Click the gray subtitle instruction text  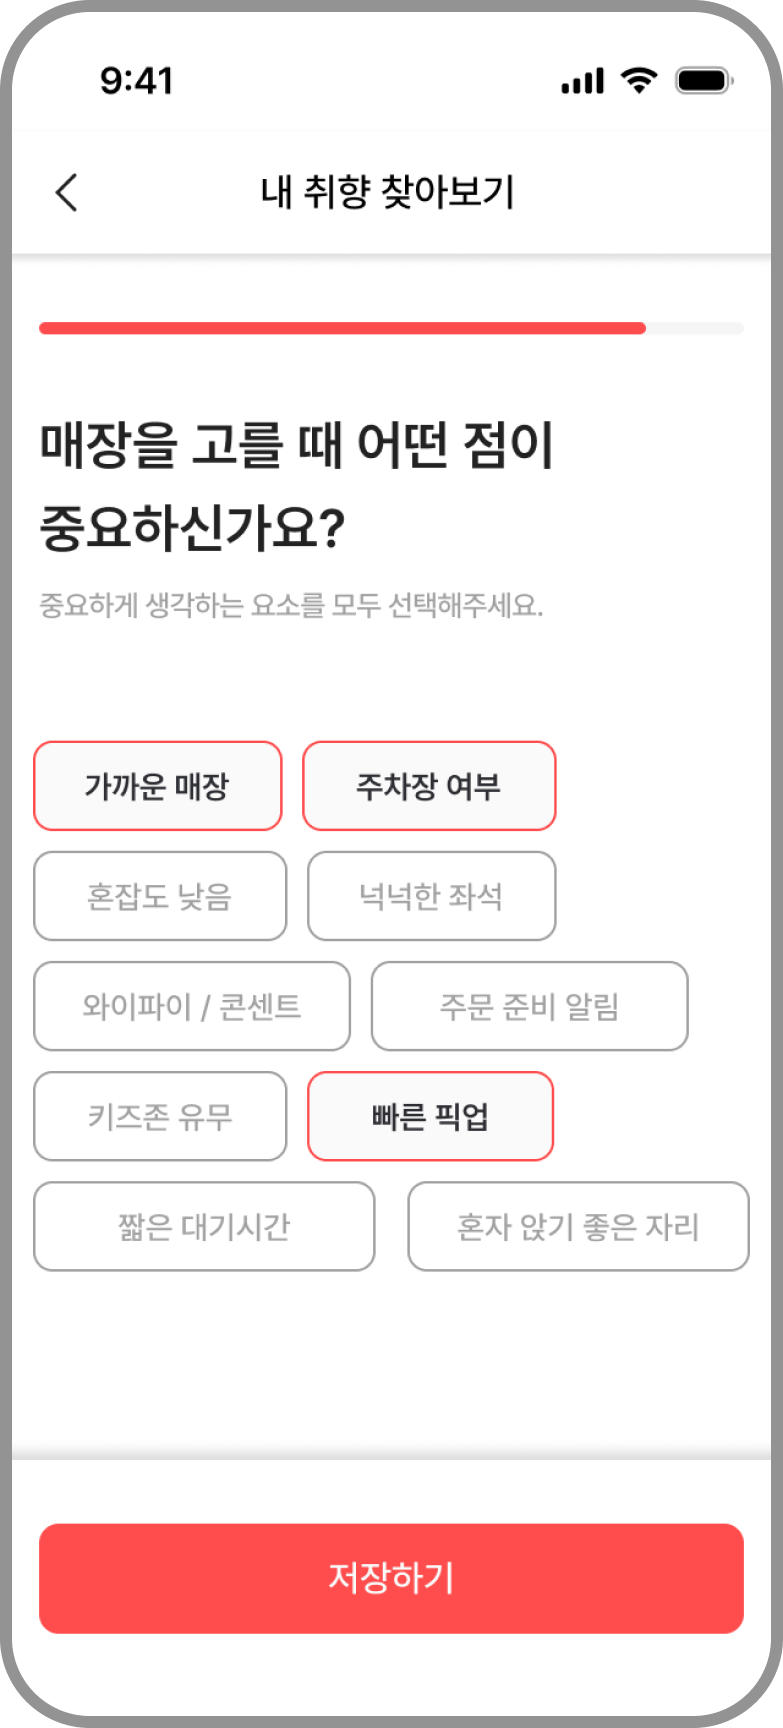pos(291,606)
